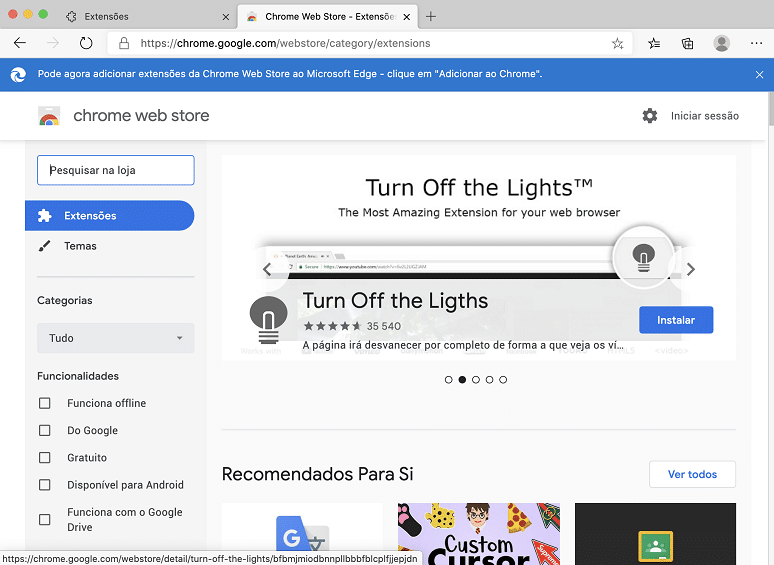Open the Collections icon in toolbar
Image resolution: width=774 pixels, height=565 pixels.
pyautogui.click(x=687, y=43)
